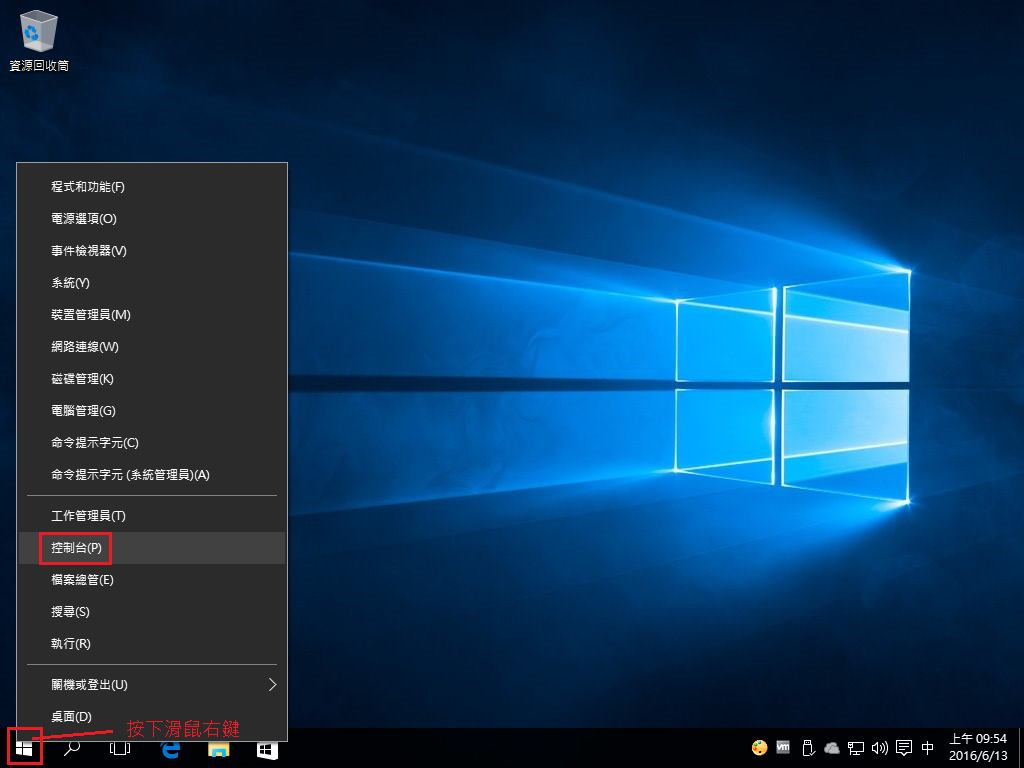This screenshot has width=1024, height=768.
Task: Open 控制台 from the context menu
Action: point(74,548)
